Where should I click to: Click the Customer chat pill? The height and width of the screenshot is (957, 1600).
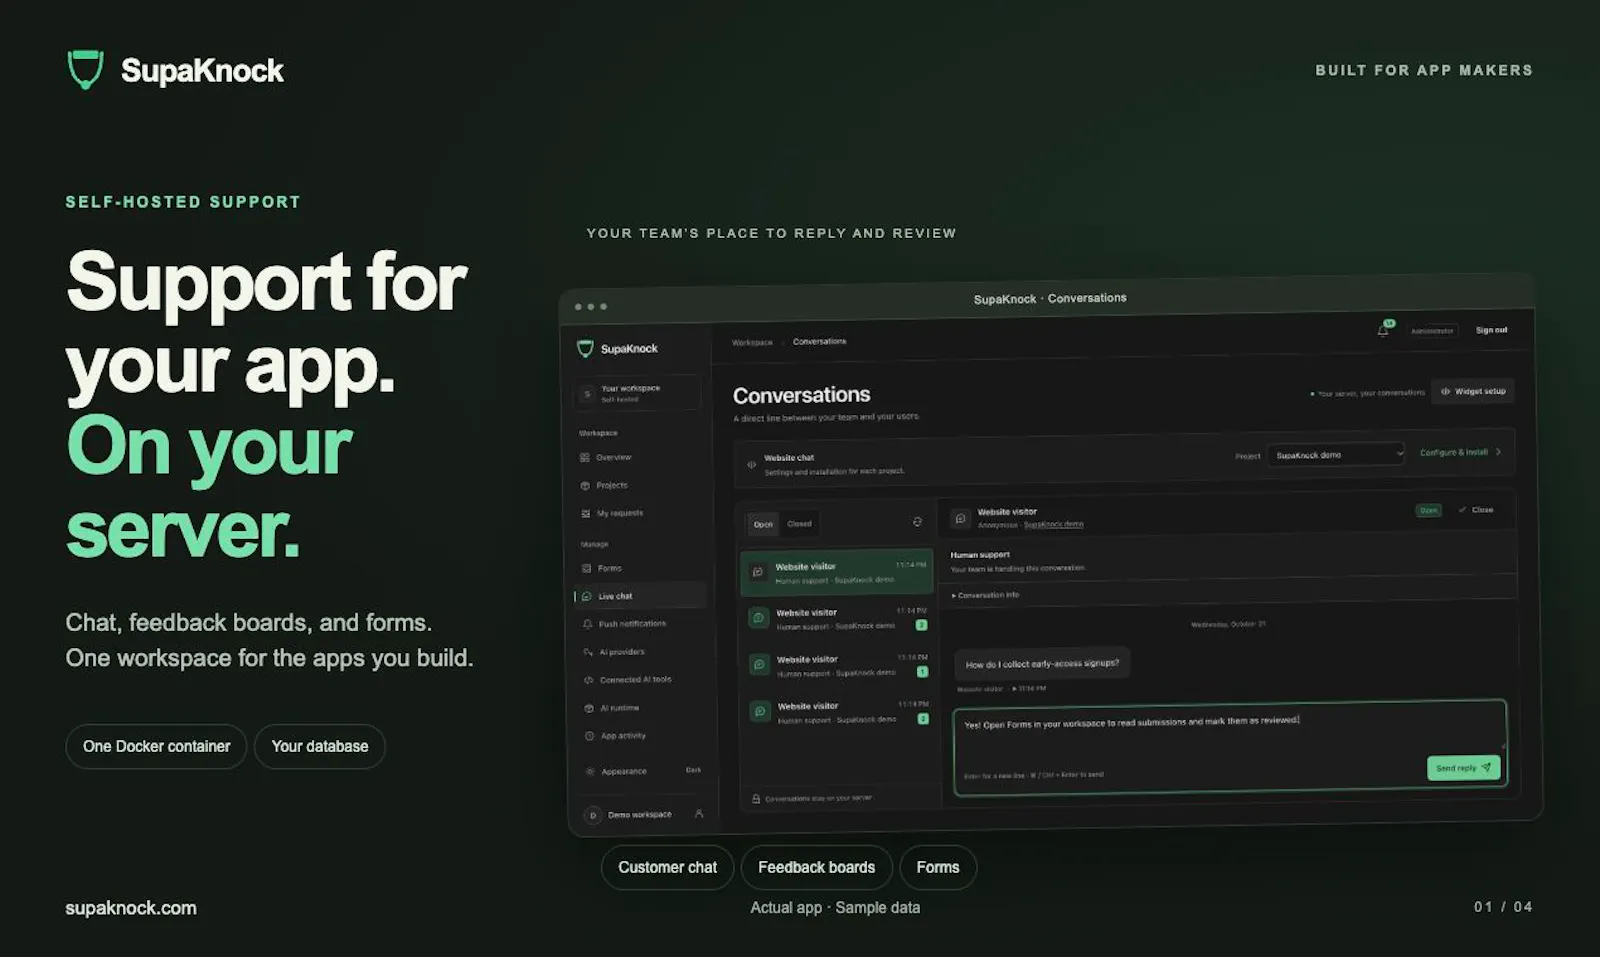[667, 867]
